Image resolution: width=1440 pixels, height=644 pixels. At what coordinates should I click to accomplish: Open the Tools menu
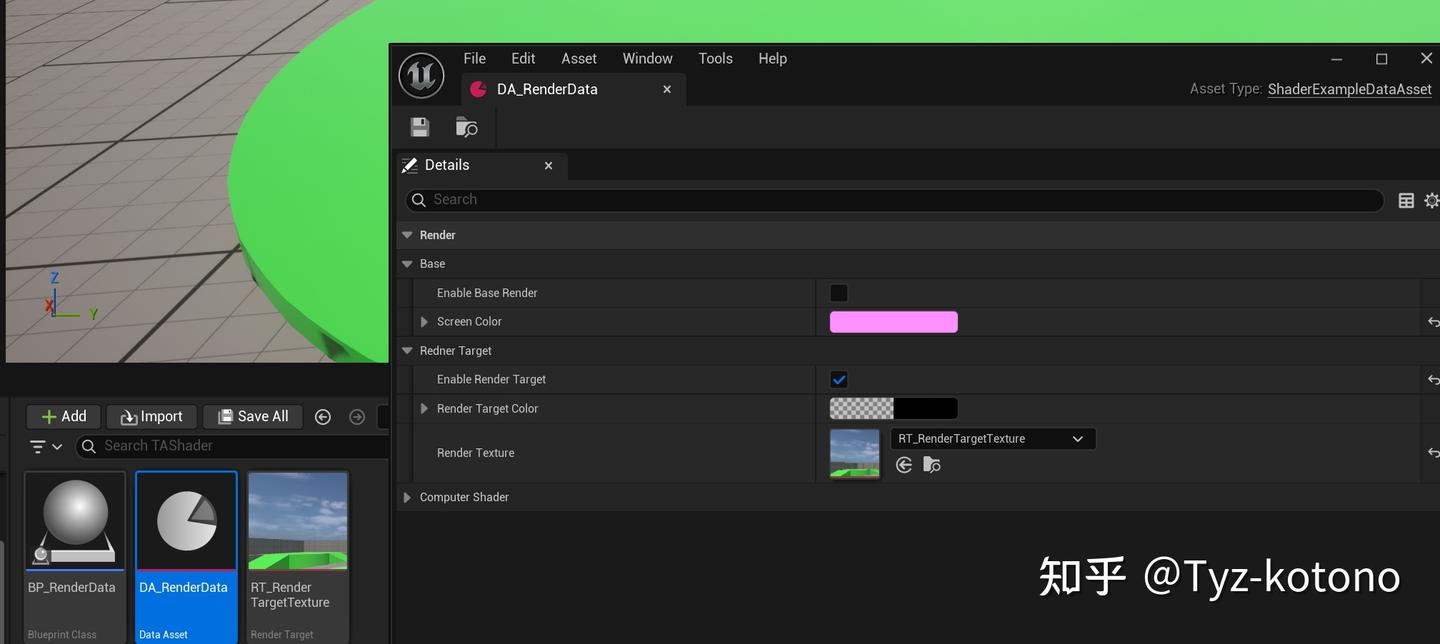715,58
